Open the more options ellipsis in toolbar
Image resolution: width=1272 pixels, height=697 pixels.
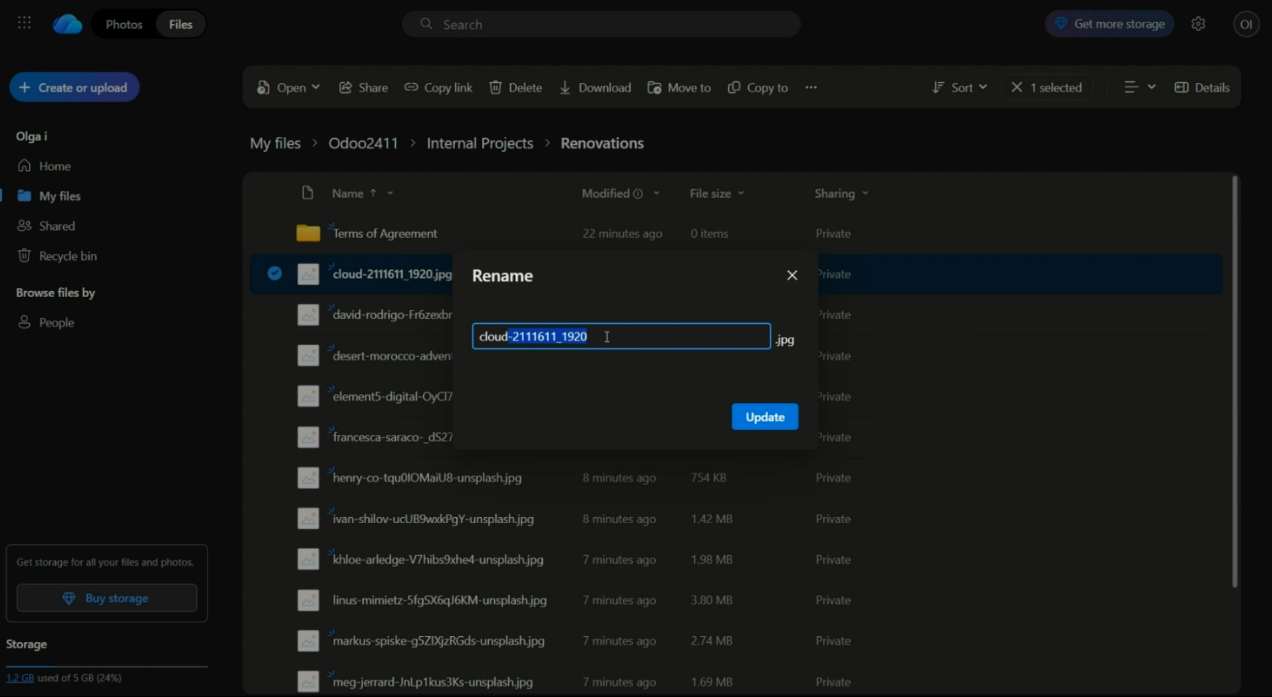pyautogui.click(x=811, y=88)
